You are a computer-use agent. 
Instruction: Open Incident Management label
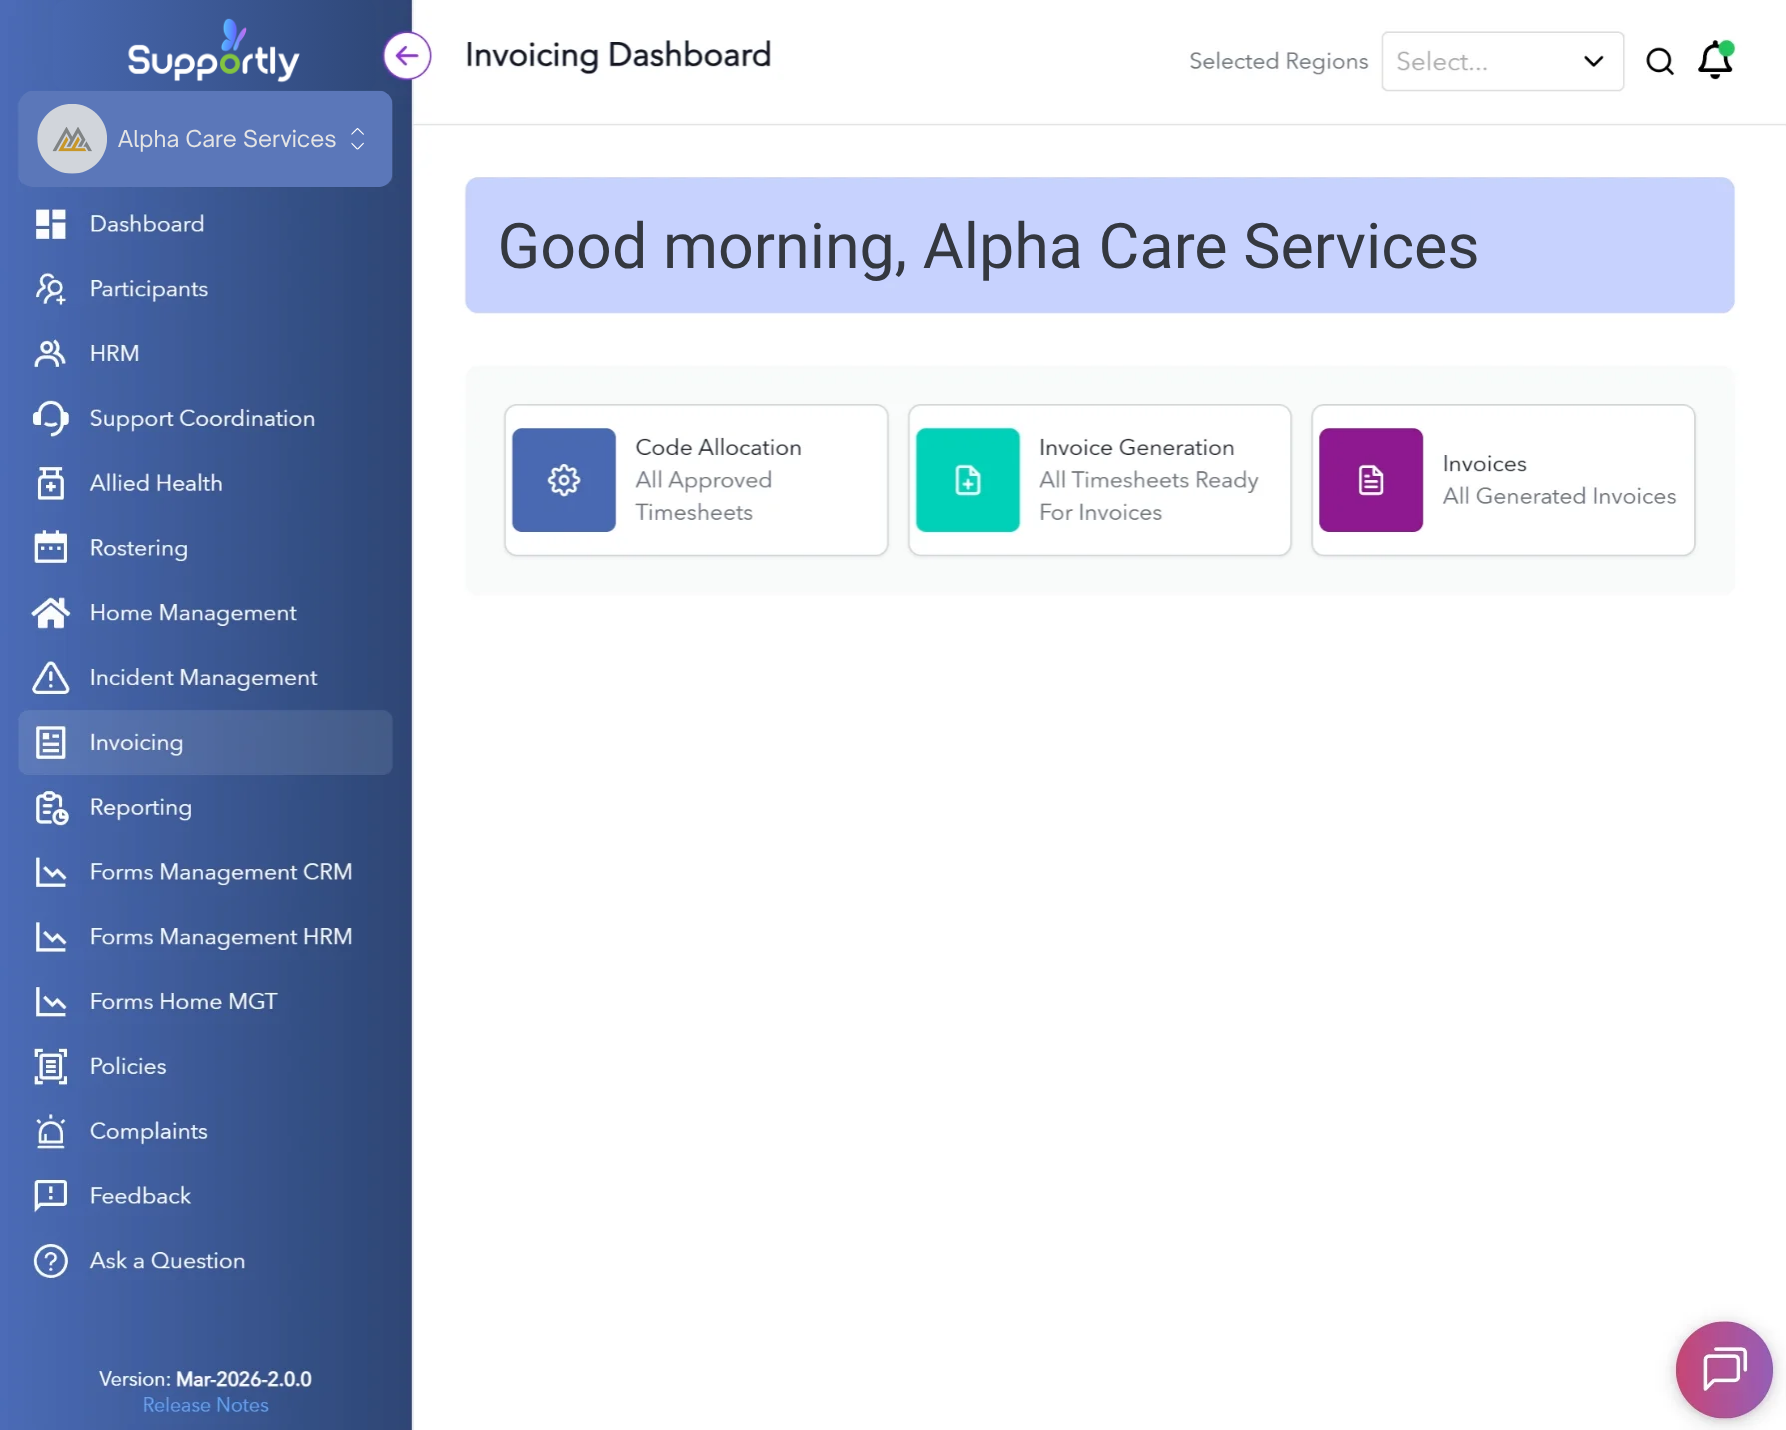(203, 677)
